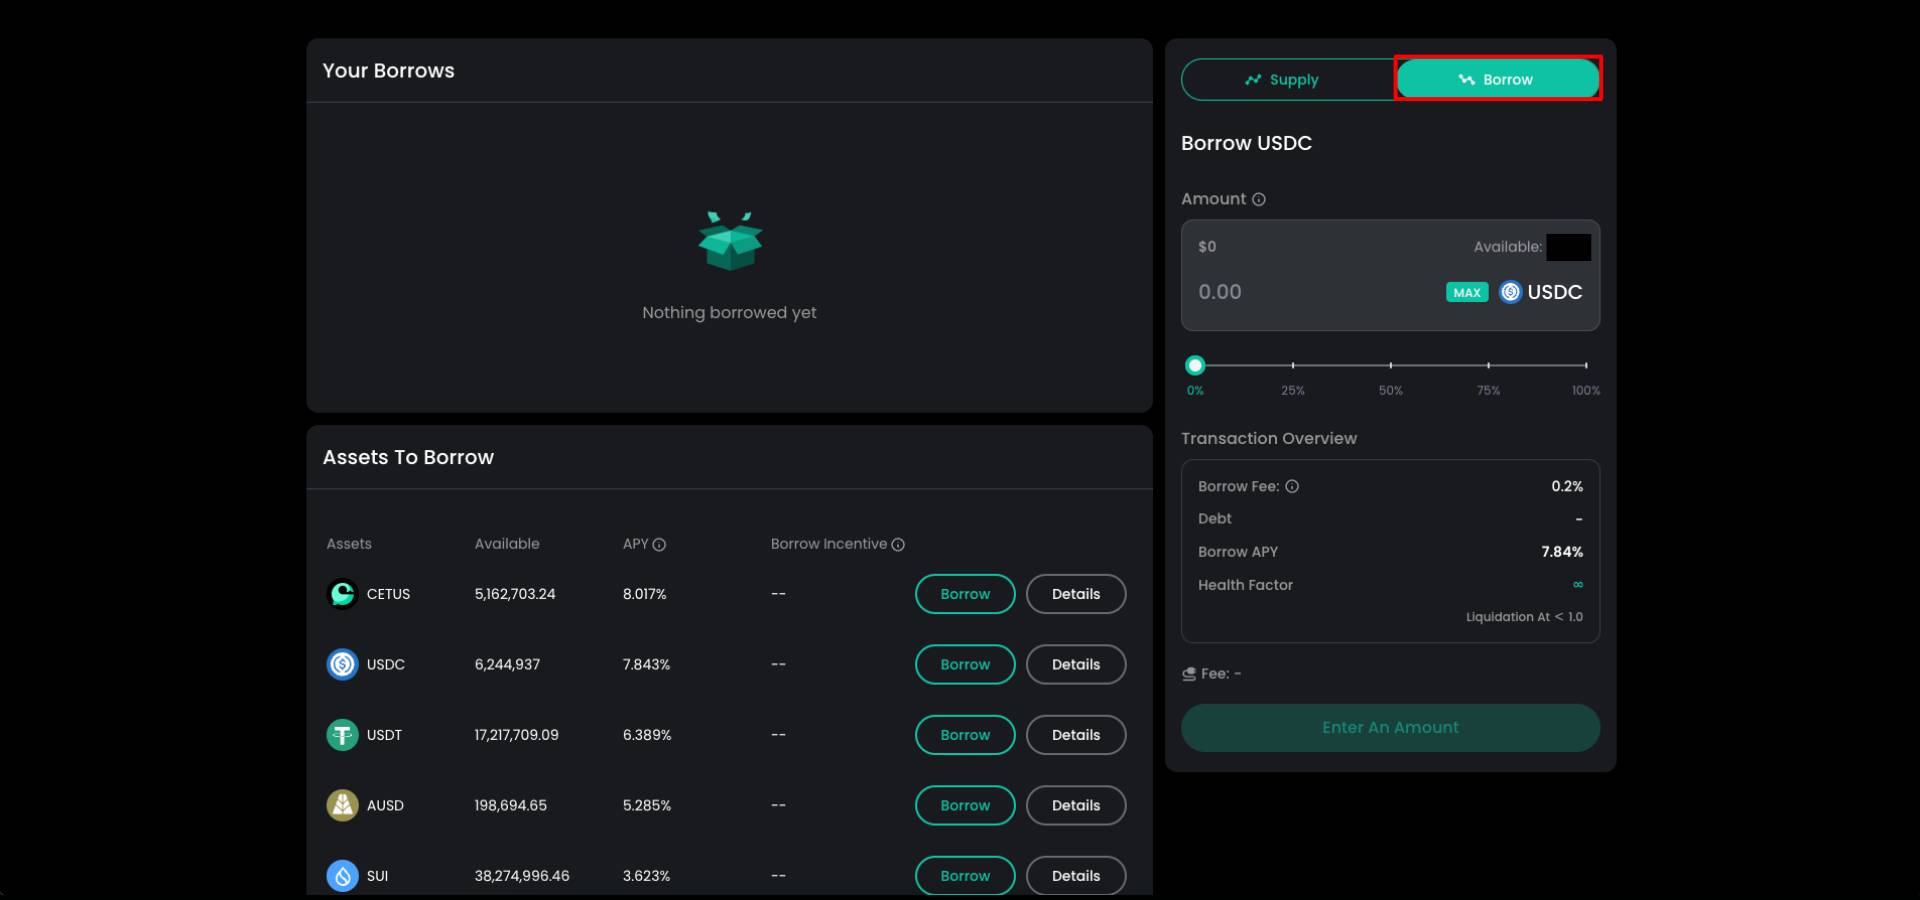This screenshot has width=1920, height=900.
Task: Borrow CETUS from the assets list
Action: click(x=965, y=594)
